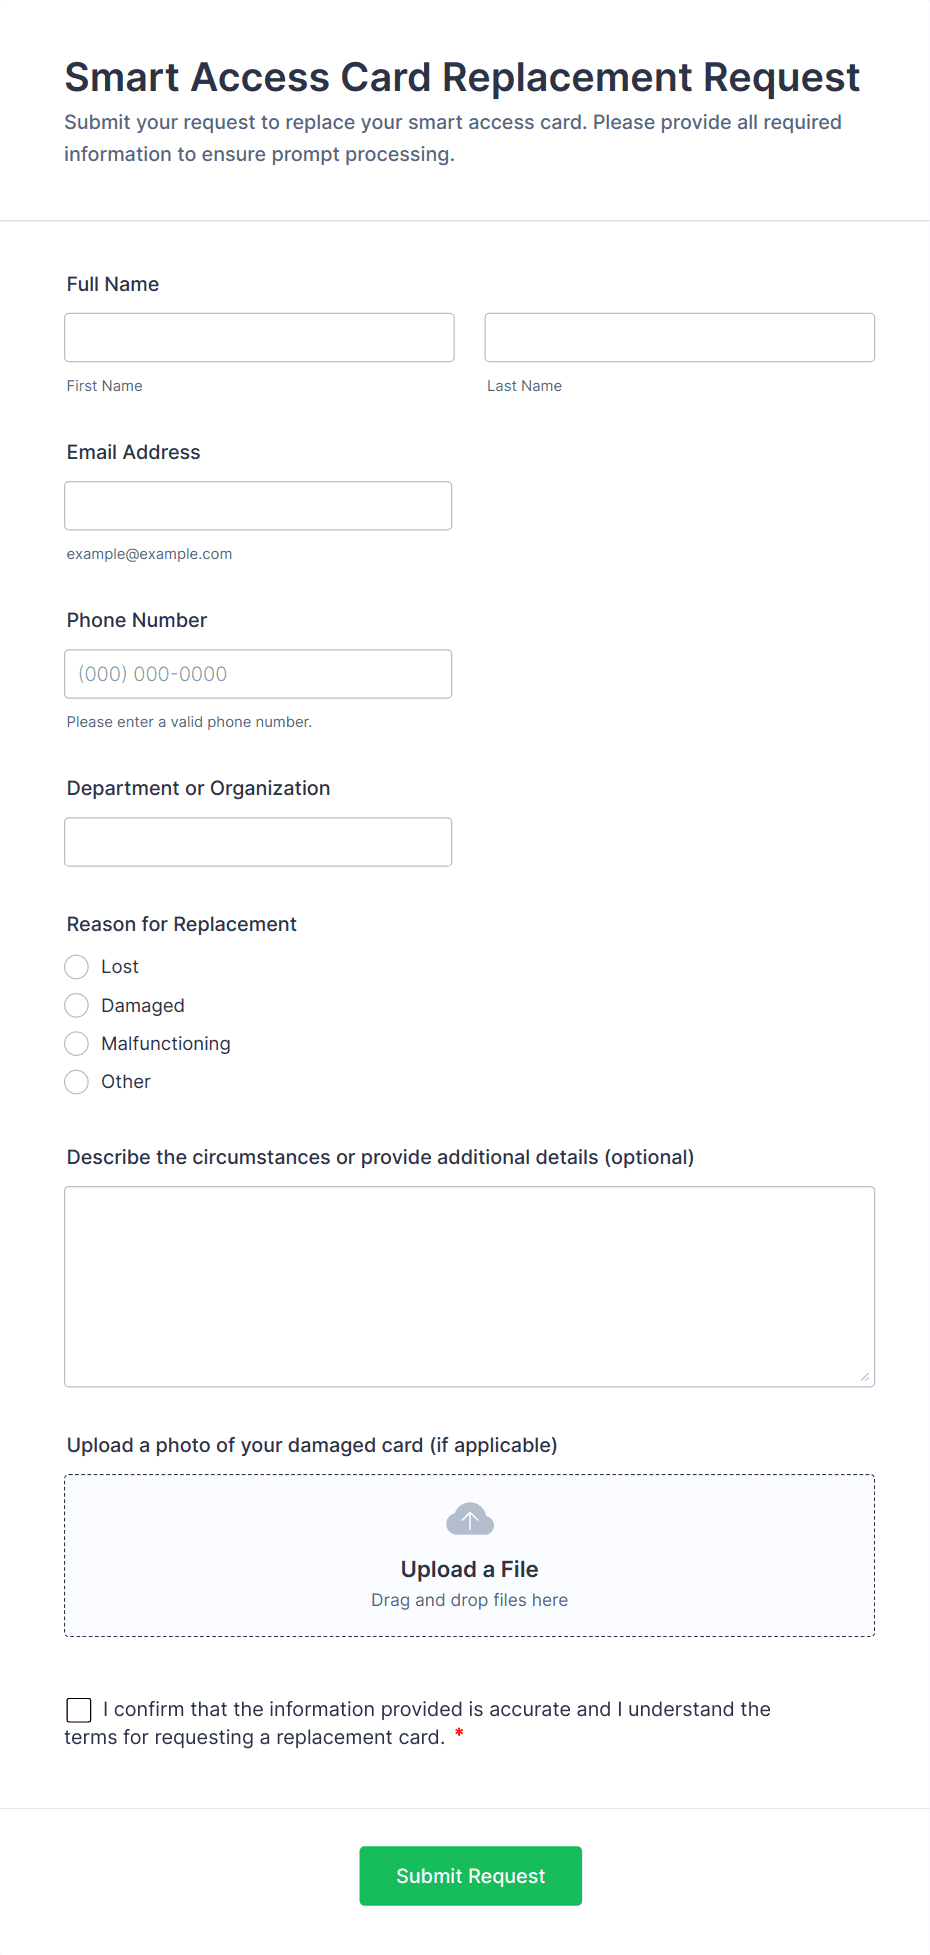Click the Damaged option label text
930x1955 pixels.
point(143,1006)
